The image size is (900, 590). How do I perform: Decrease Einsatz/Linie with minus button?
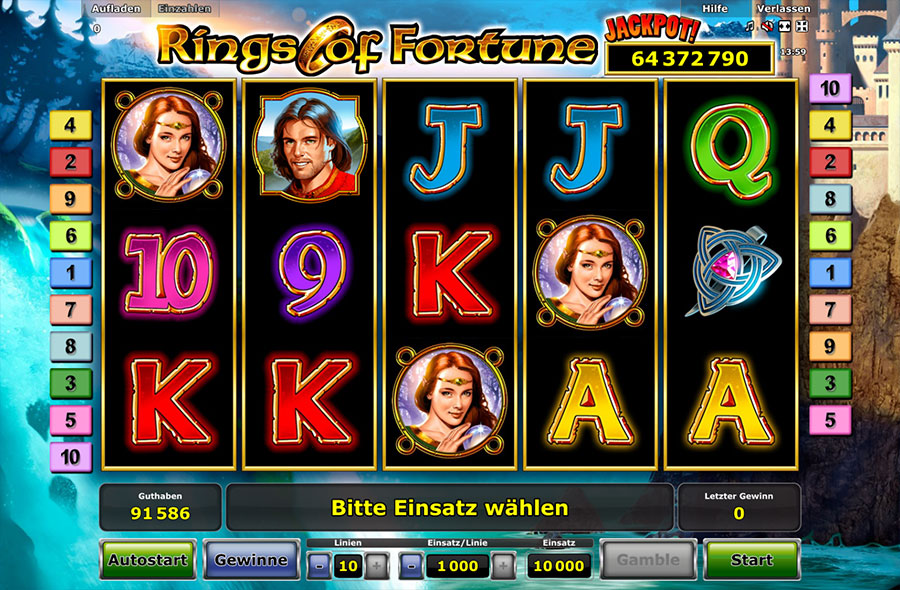coord(412,566)
